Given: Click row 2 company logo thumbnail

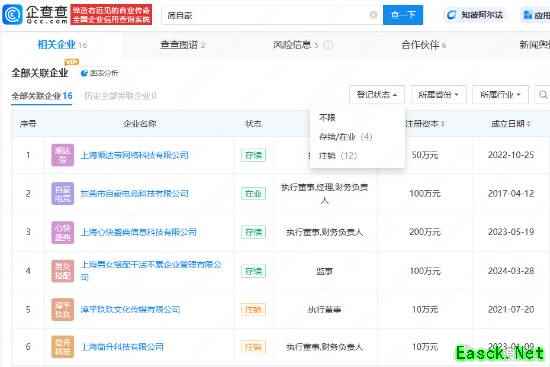Looking at the screenshot, I should pyautogui.click(x=63, y=193).
